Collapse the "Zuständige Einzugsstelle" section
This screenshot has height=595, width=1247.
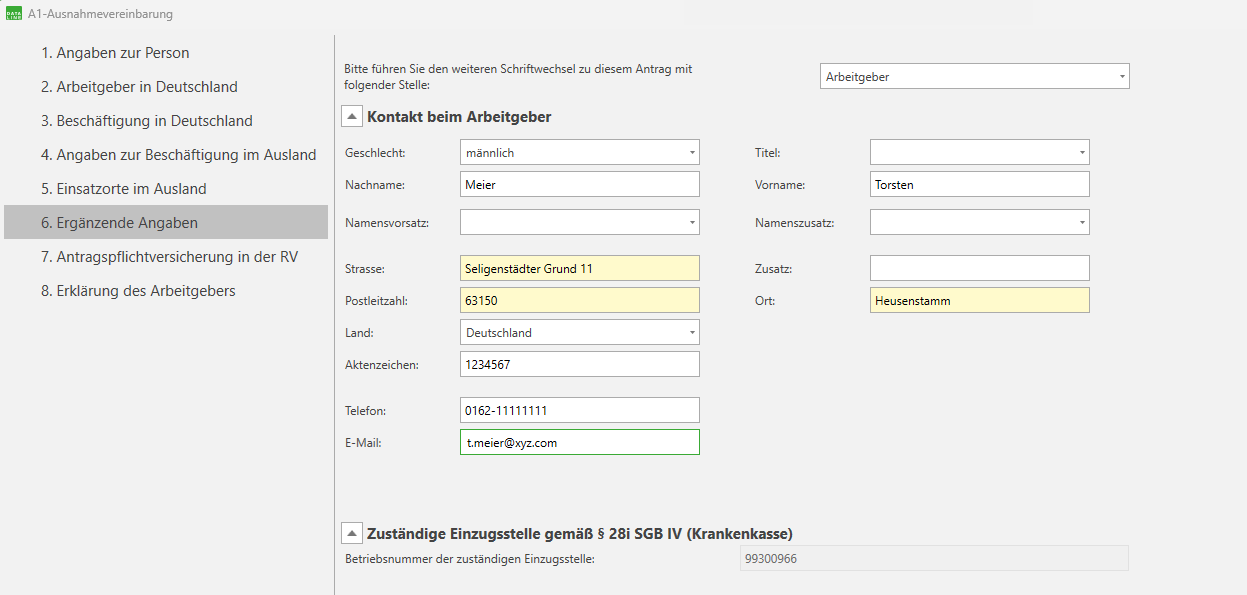pyautogui.click(x=351, y=532)
